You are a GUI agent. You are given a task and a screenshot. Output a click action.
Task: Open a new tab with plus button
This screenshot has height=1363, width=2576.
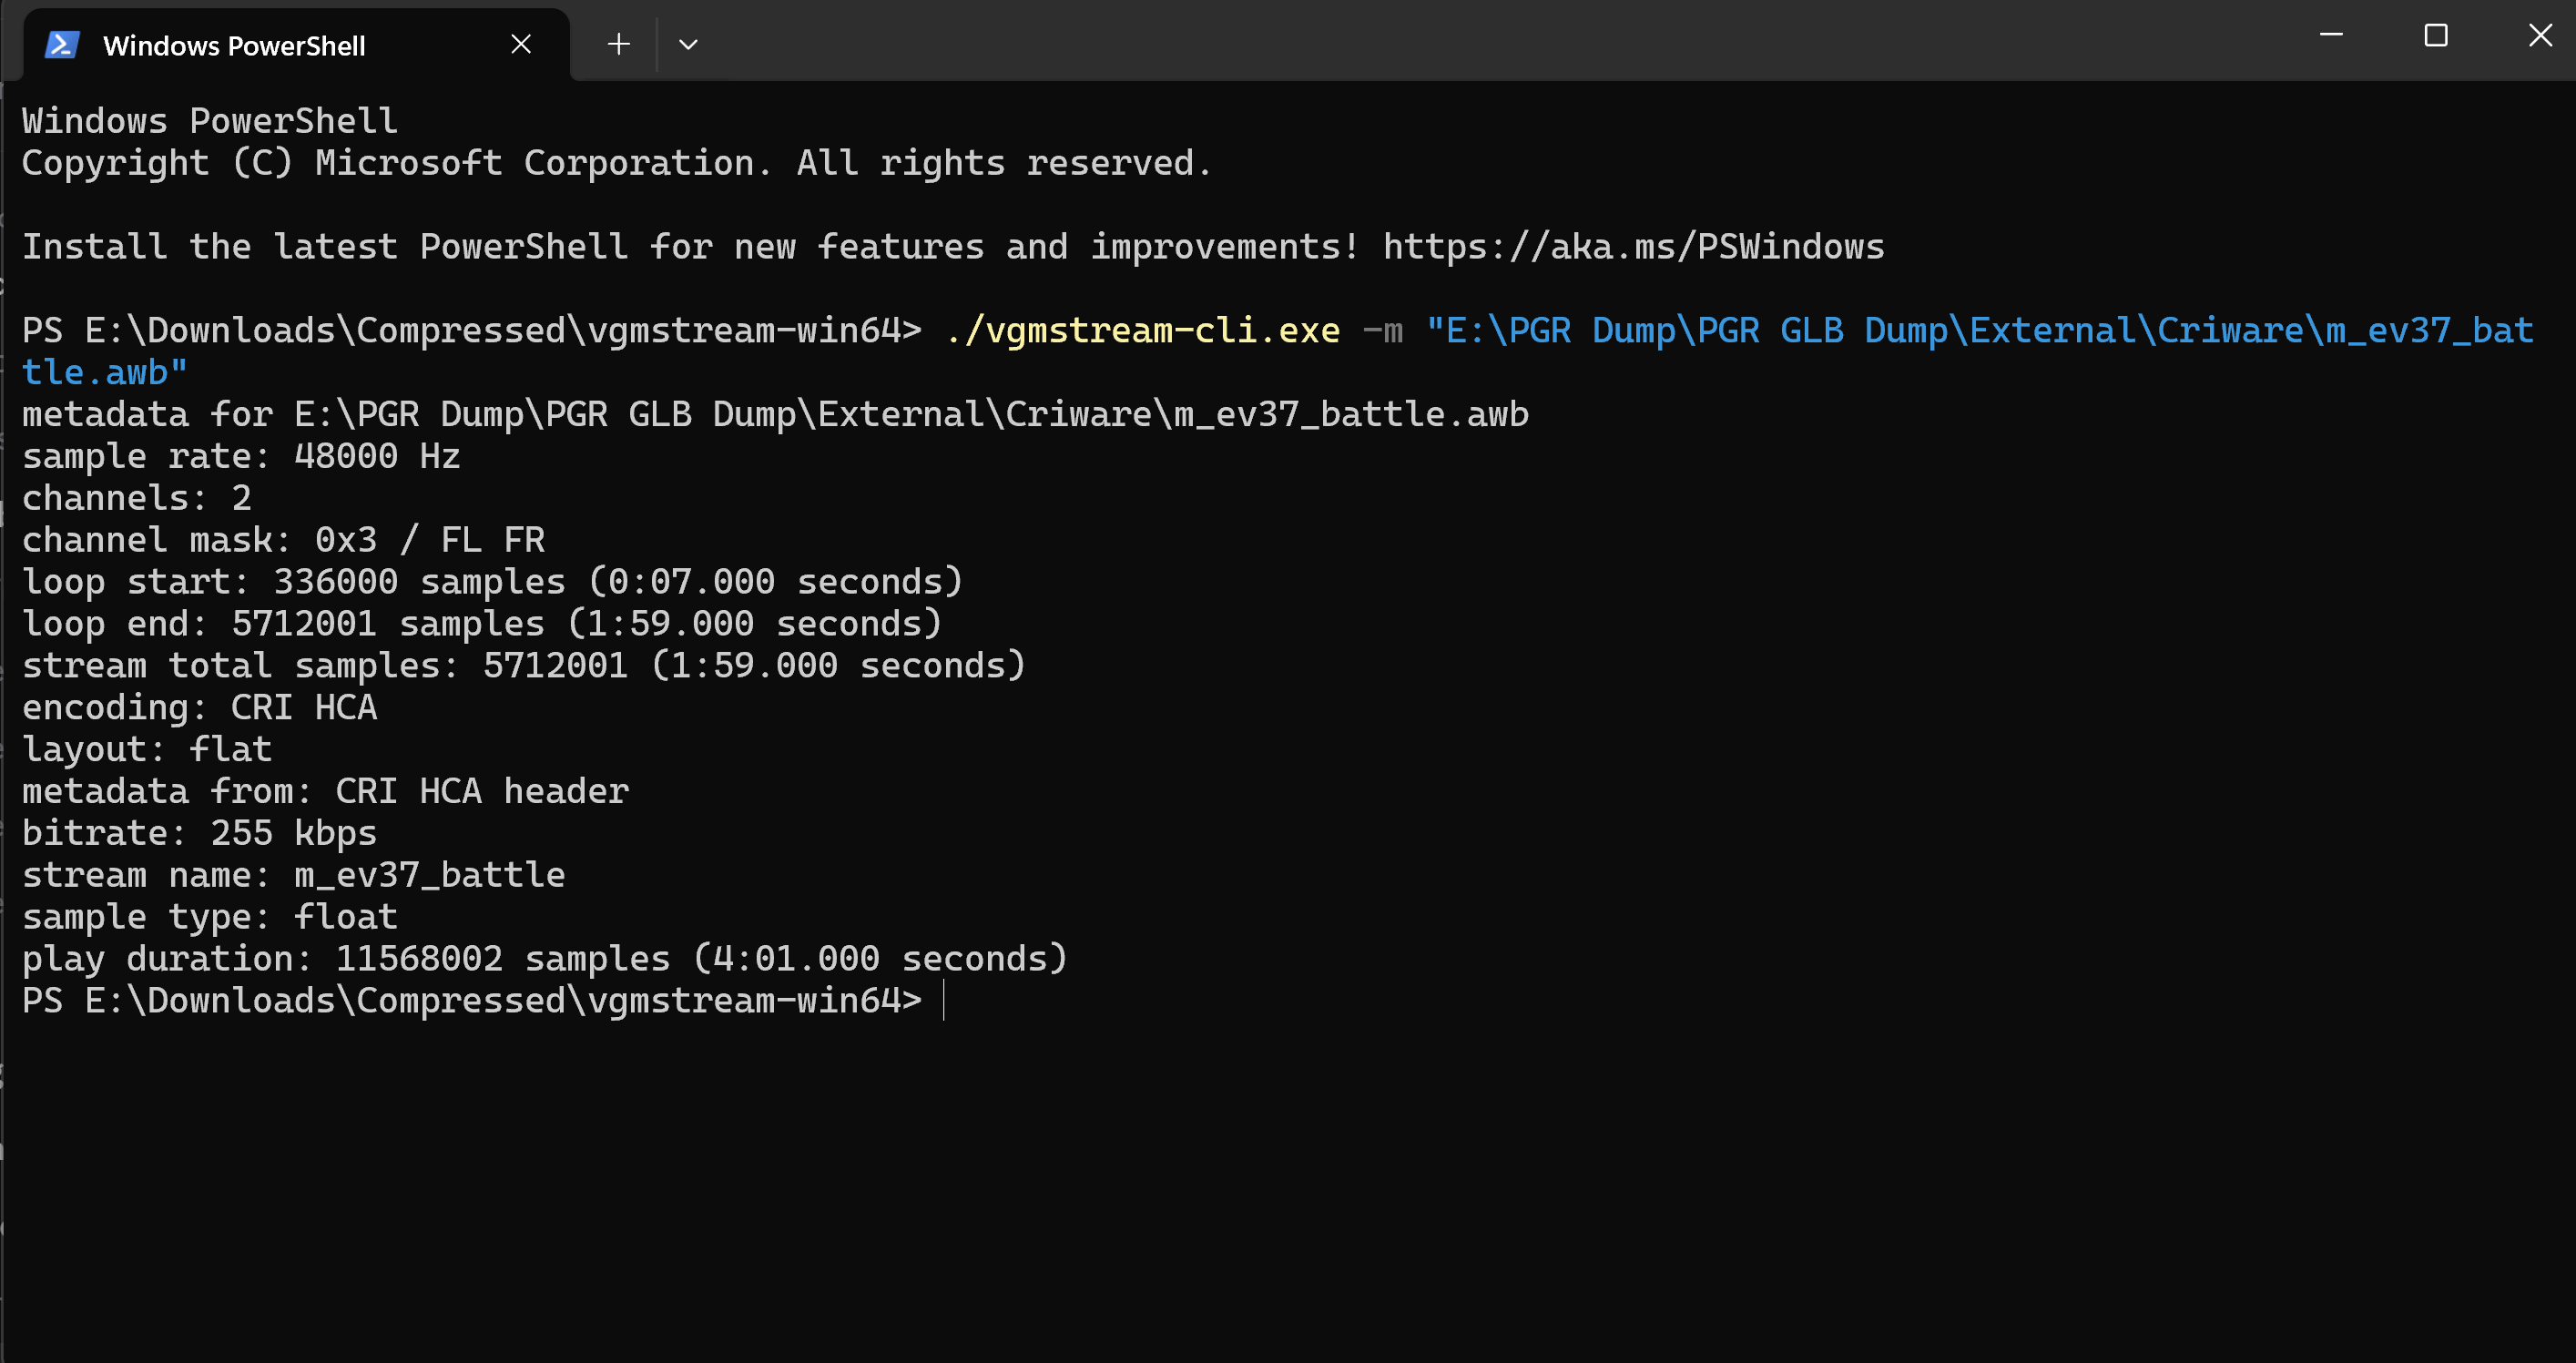[x=619, y=44]
